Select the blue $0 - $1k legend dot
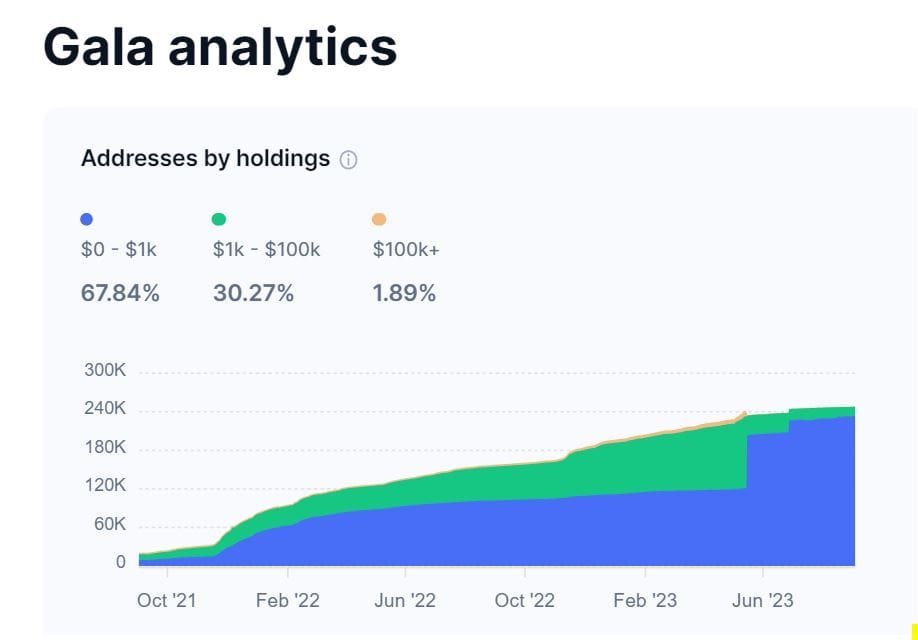 [x=86, y=218]
